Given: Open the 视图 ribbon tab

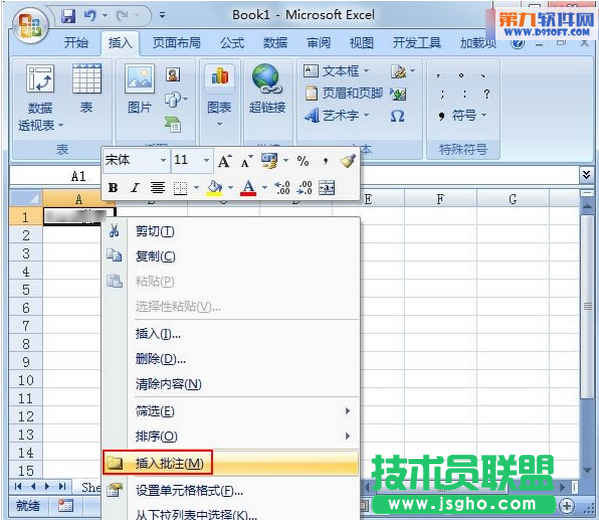Looking at the screenshot, I should click(362, 42).
